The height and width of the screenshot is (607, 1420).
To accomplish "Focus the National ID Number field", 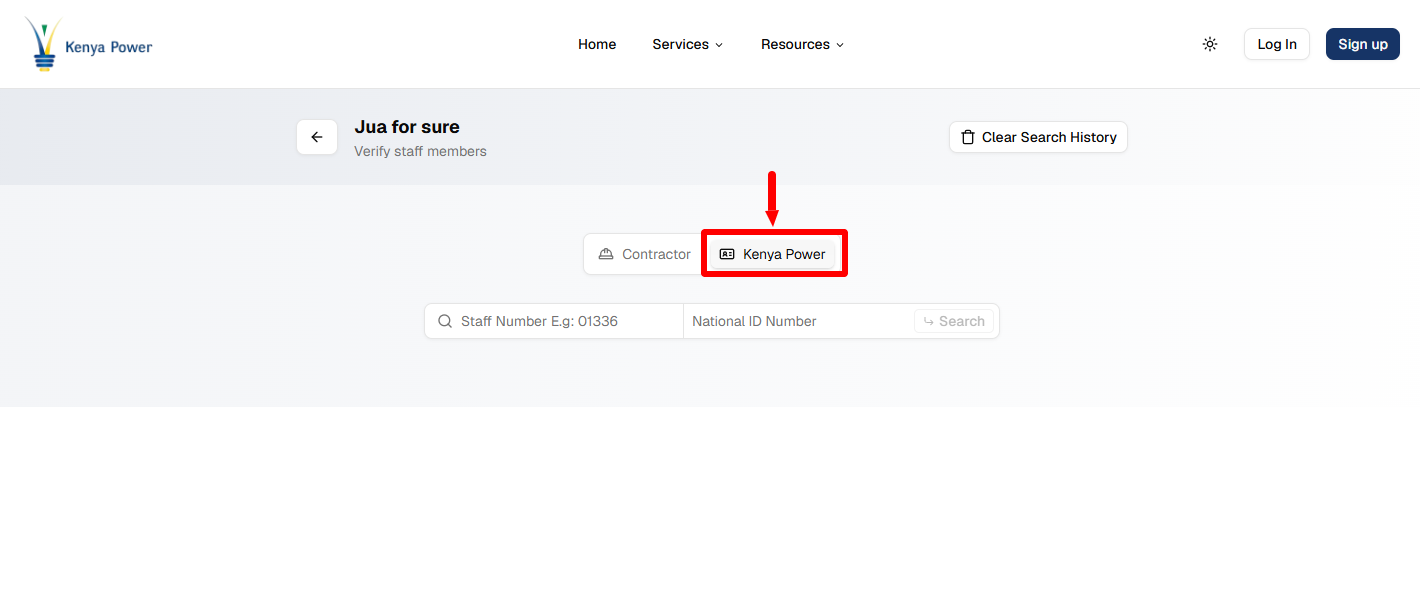I will [798, 321].
